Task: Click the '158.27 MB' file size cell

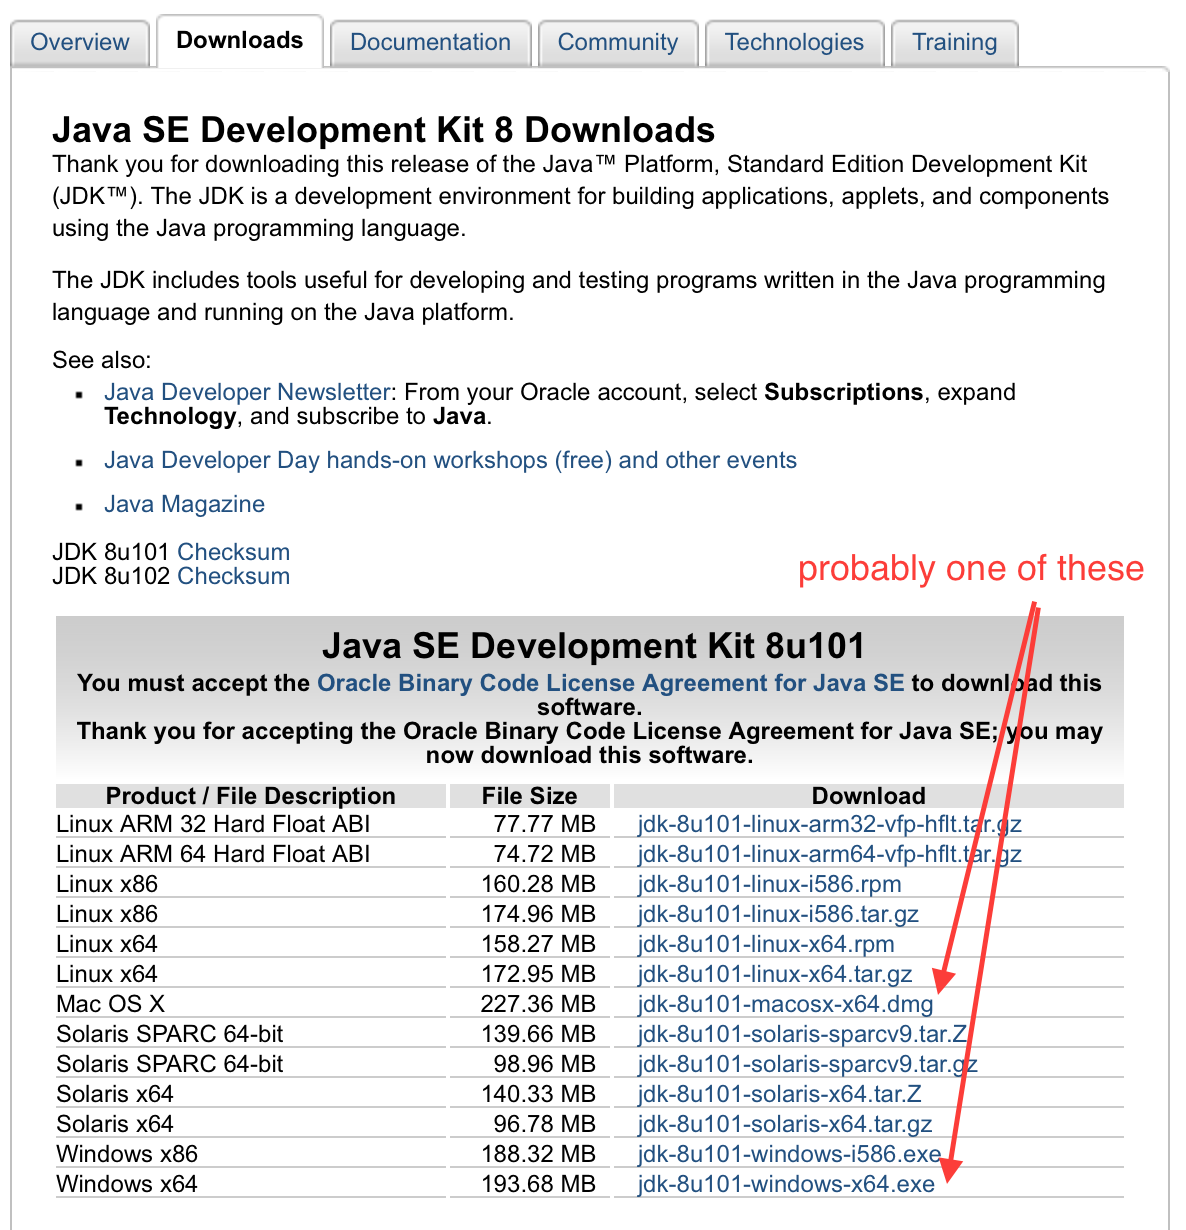Action: point(529,944)
